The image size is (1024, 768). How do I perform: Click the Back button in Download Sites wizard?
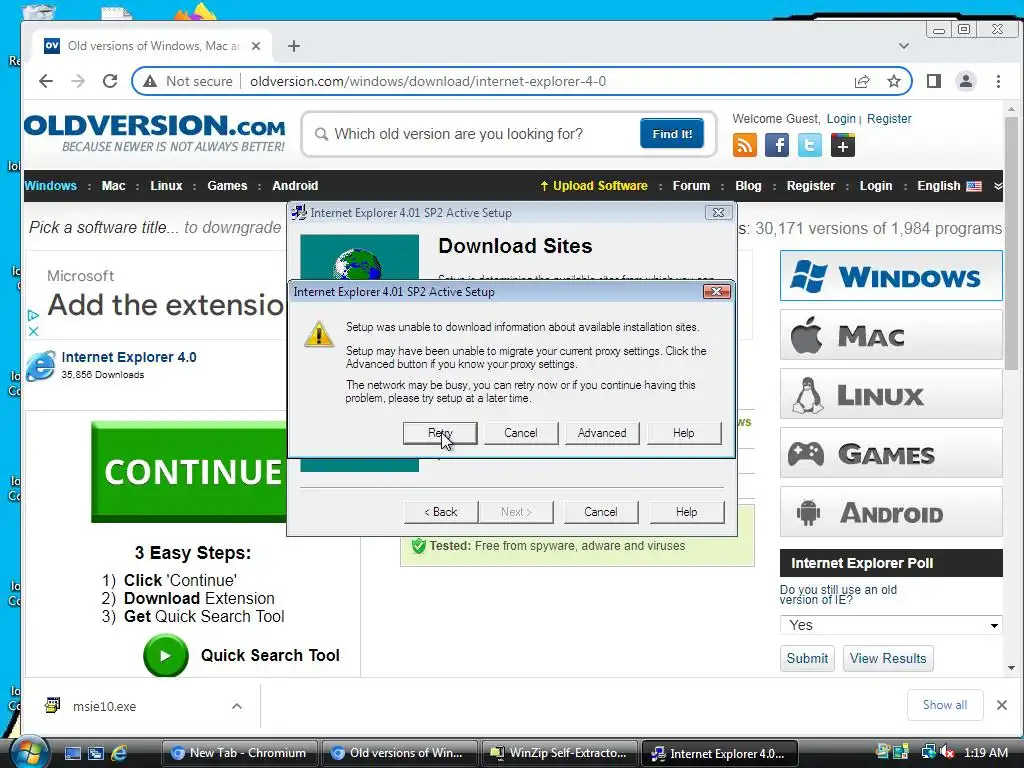[441, 512]
